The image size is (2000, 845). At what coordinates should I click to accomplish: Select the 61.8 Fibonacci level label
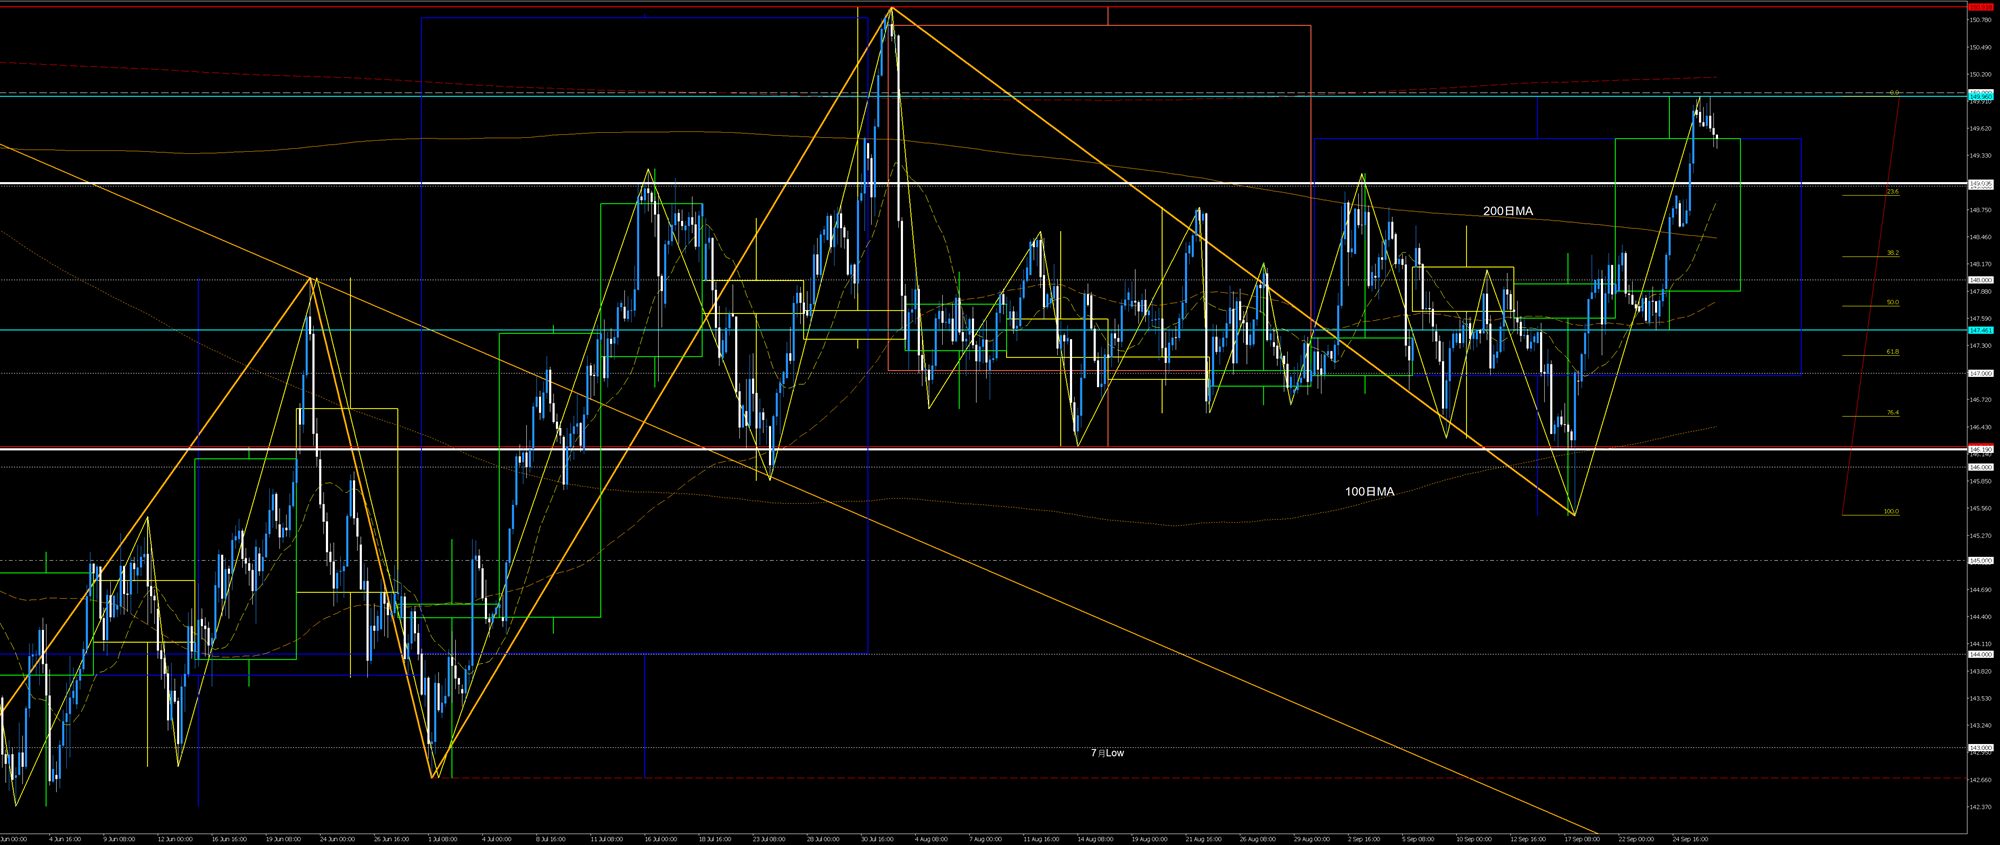click(x=1891, y=352)
